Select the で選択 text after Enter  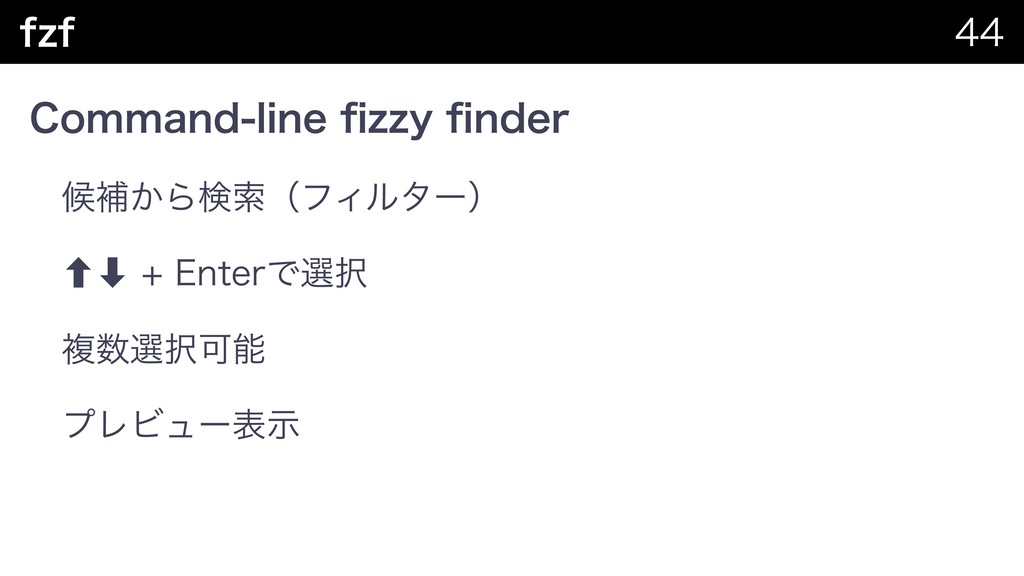pyautogui.click(x=317, y=273)
